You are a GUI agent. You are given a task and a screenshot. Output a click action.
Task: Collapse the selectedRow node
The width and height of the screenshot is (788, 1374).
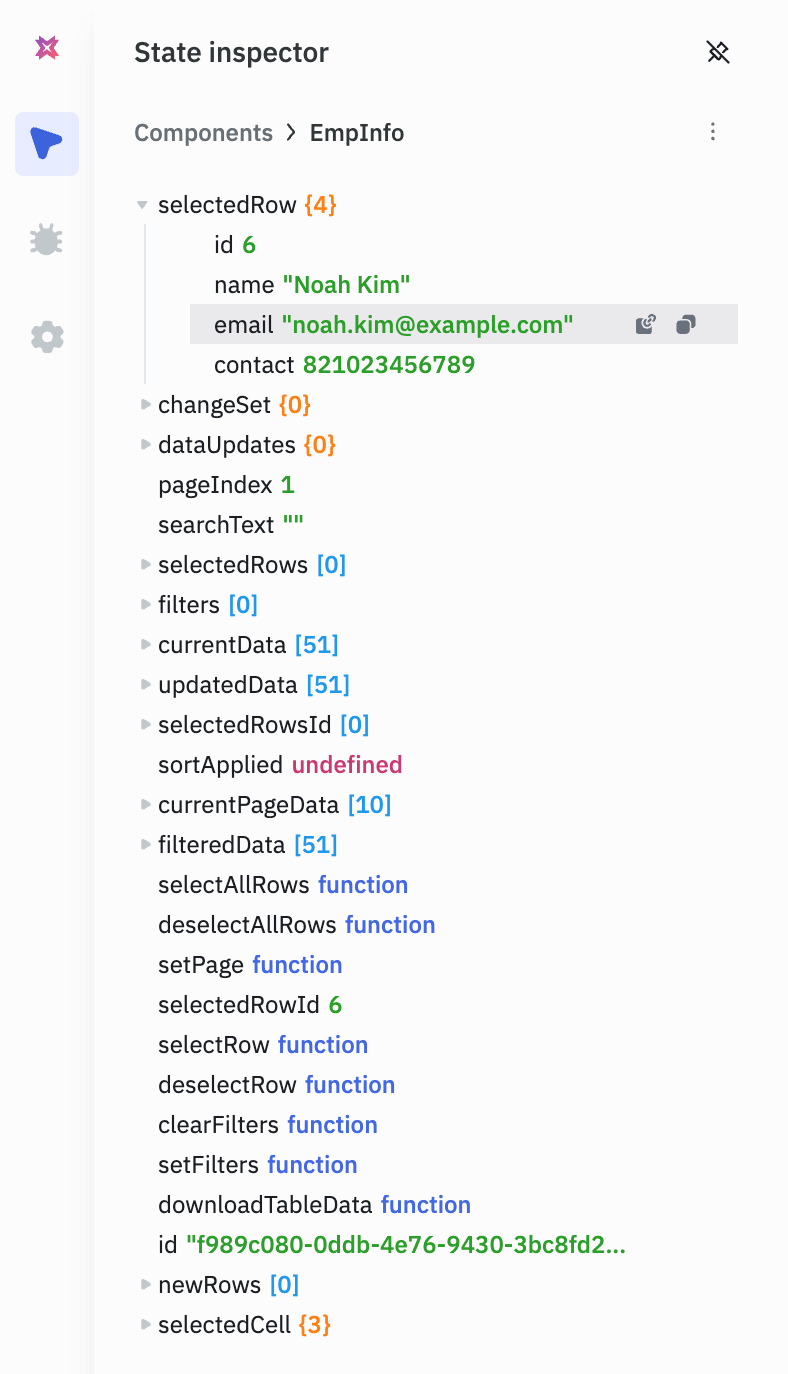145,205
